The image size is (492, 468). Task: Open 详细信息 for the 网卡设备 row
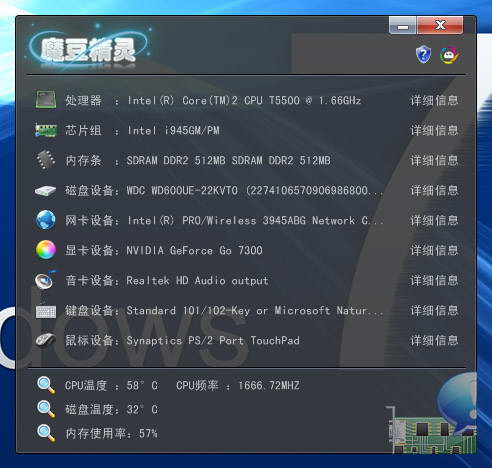(x=434, y=220)
